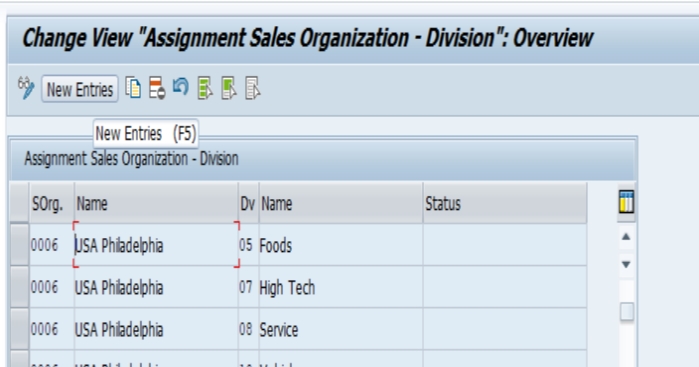
Task: Select row selector for Foods division
Action: coord(20,245)
